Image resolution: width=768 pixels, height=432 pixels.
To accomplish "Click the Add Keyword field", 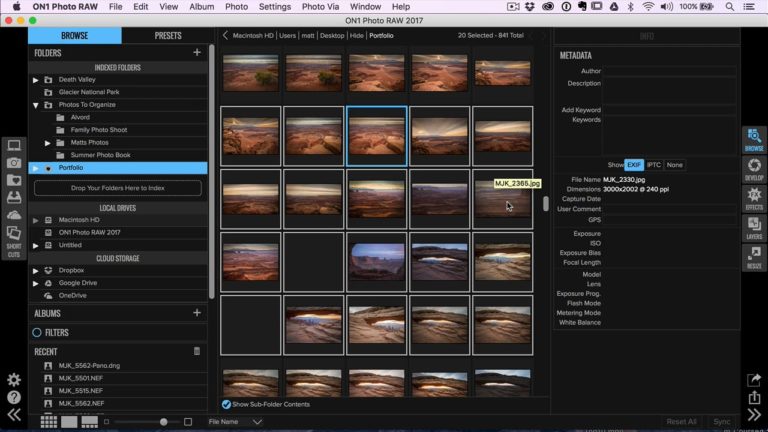I will click(670, 110).
